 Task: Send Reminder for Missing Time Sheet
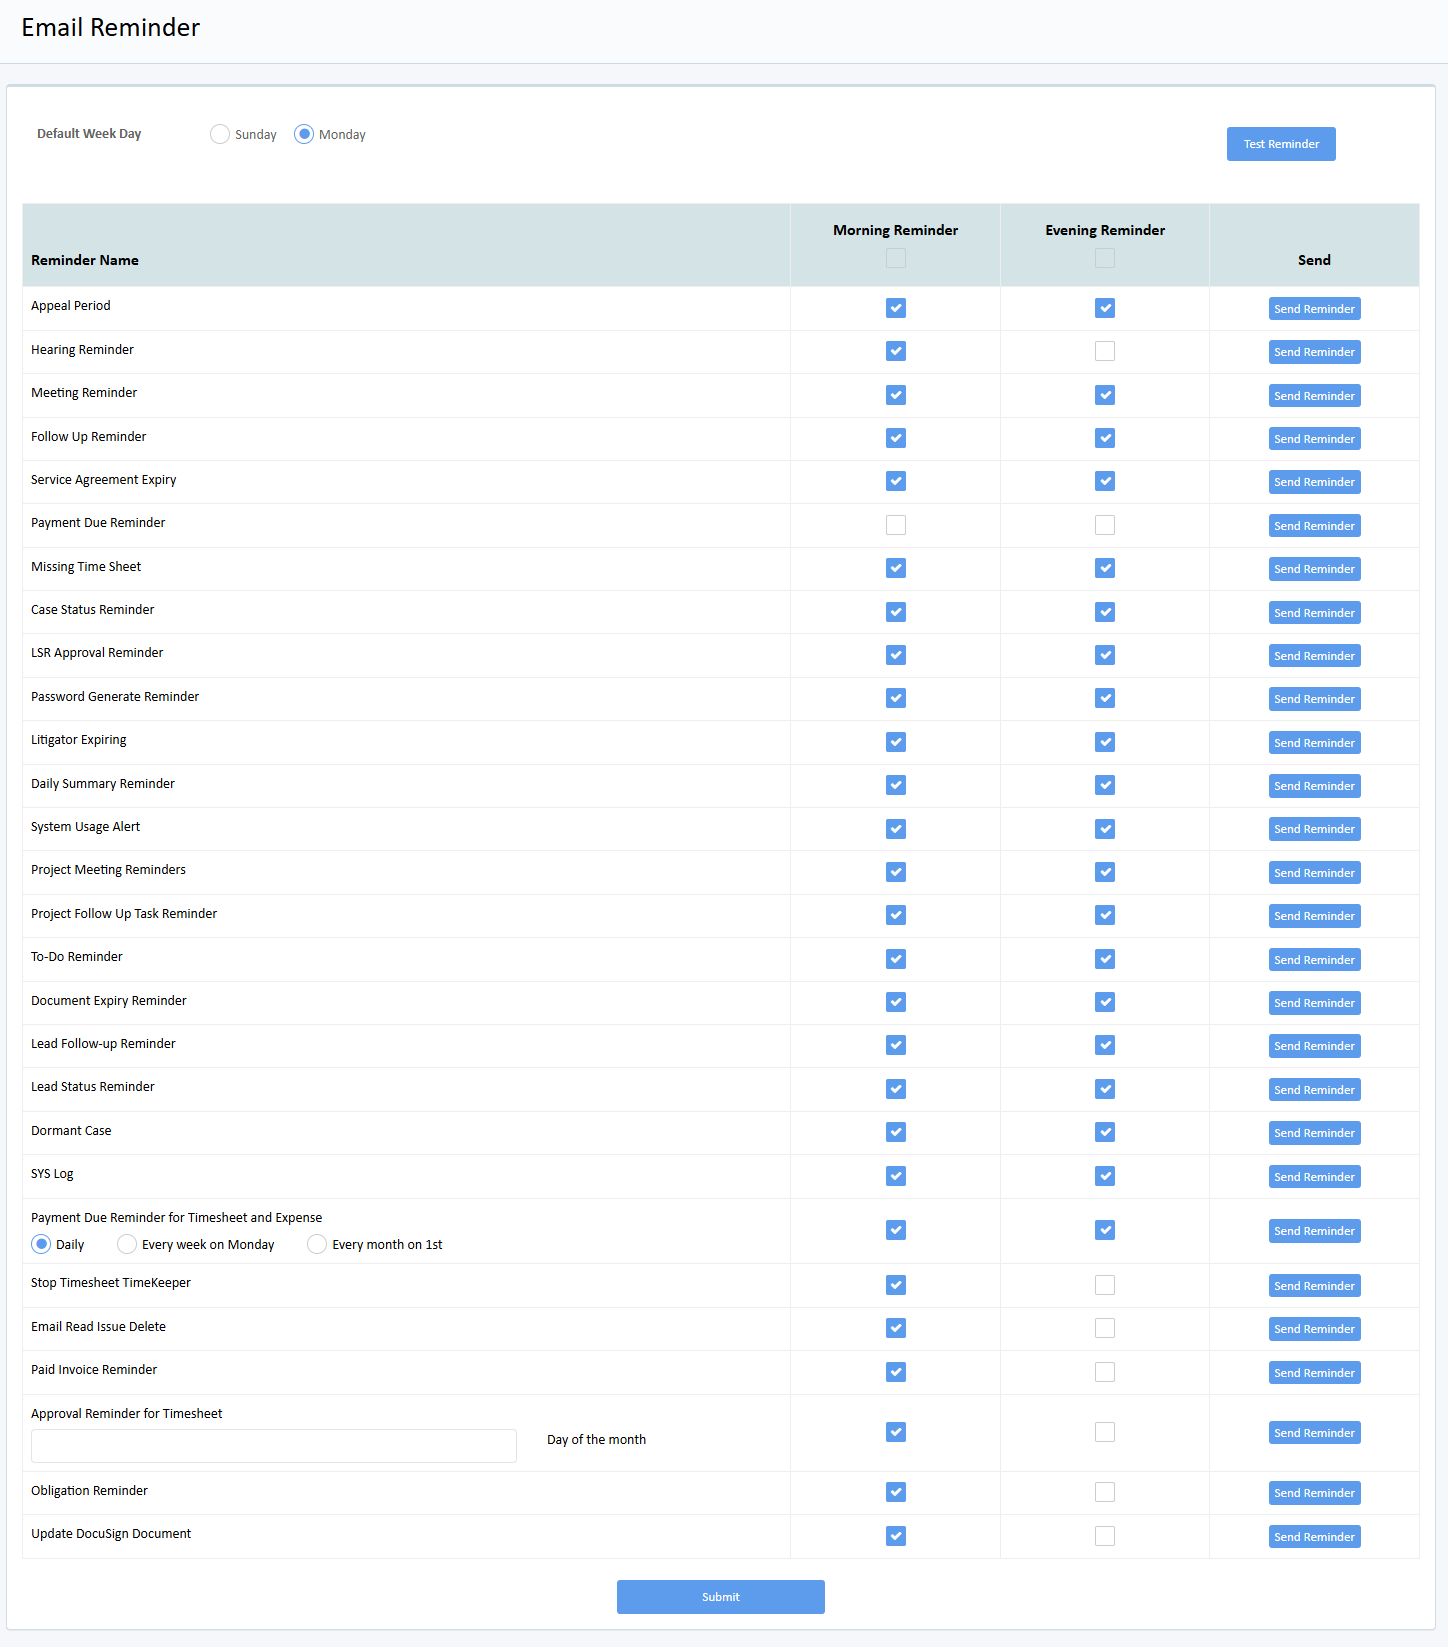click(1314, 569)
